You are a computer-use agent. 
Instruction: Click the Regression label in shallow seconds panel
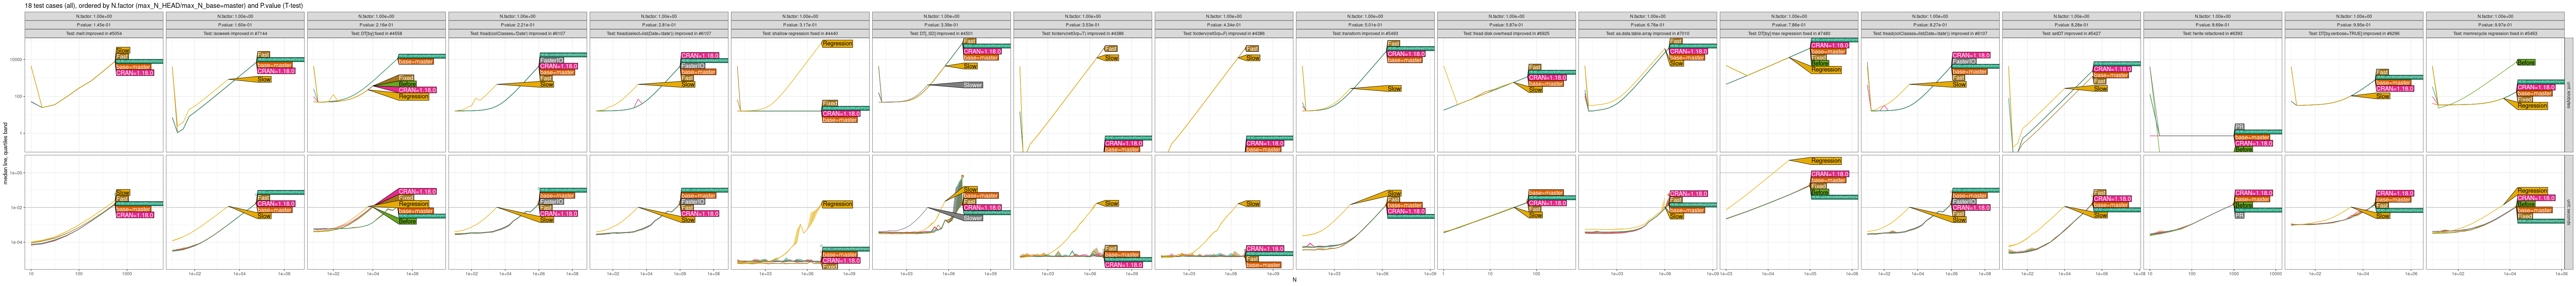coord(837,204)
